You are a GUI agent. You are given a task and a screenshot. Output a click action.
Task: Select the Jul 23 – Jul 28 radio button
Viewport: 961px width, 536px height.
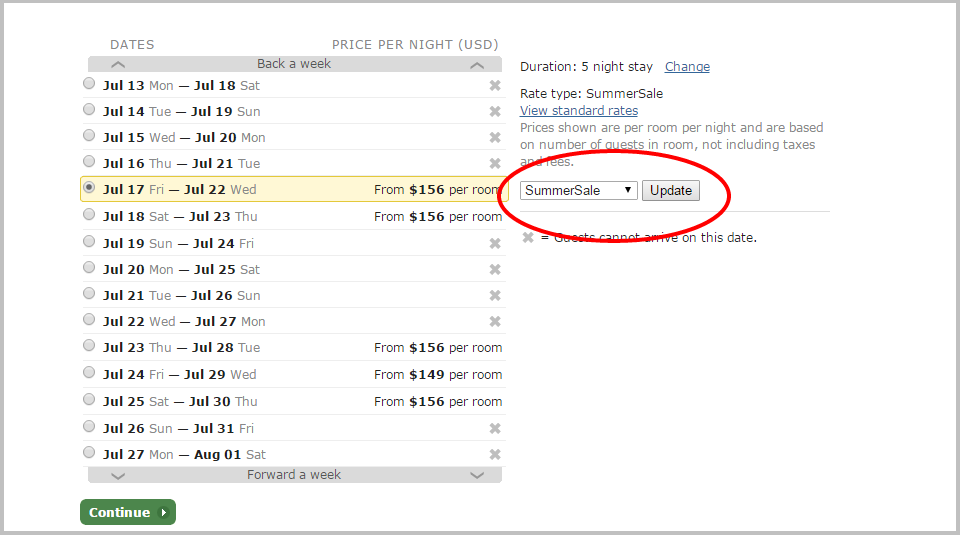[90, 347]
